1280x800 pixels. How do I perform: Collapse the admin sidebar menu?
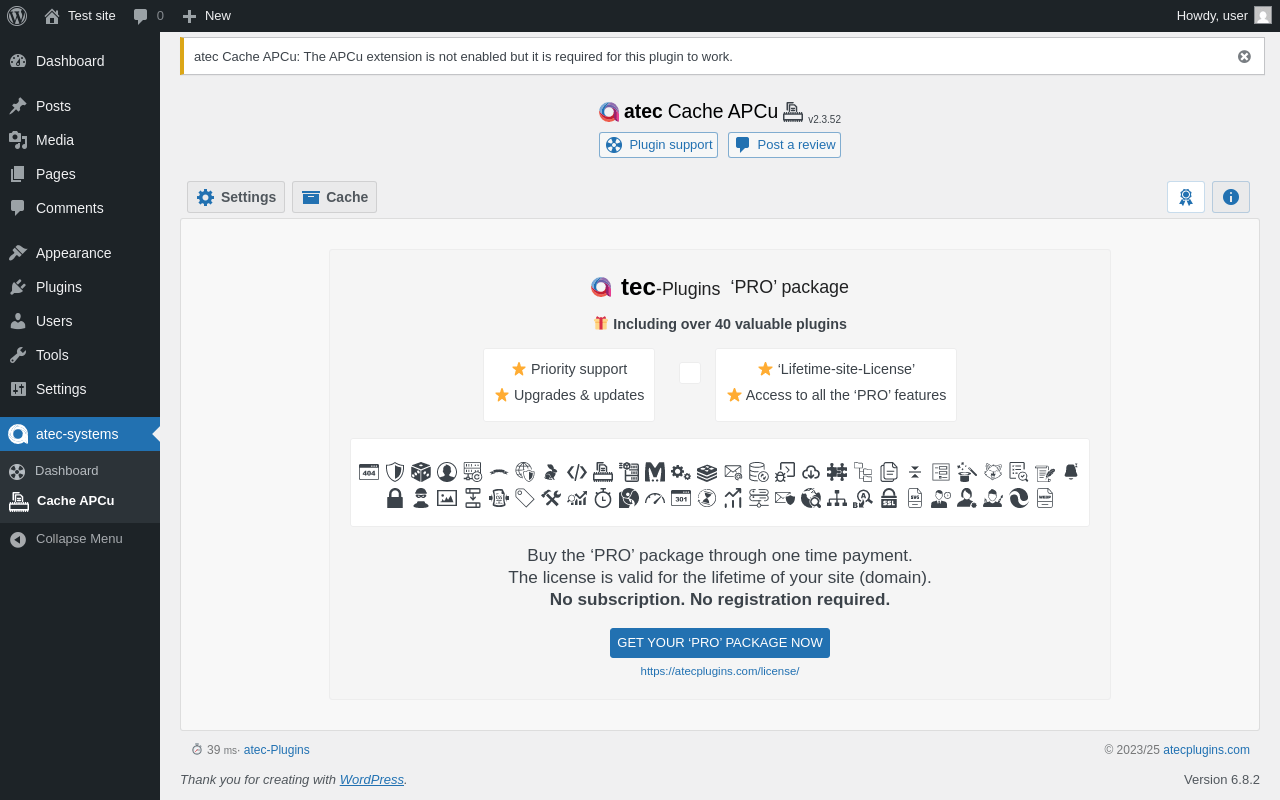point(80,539)
